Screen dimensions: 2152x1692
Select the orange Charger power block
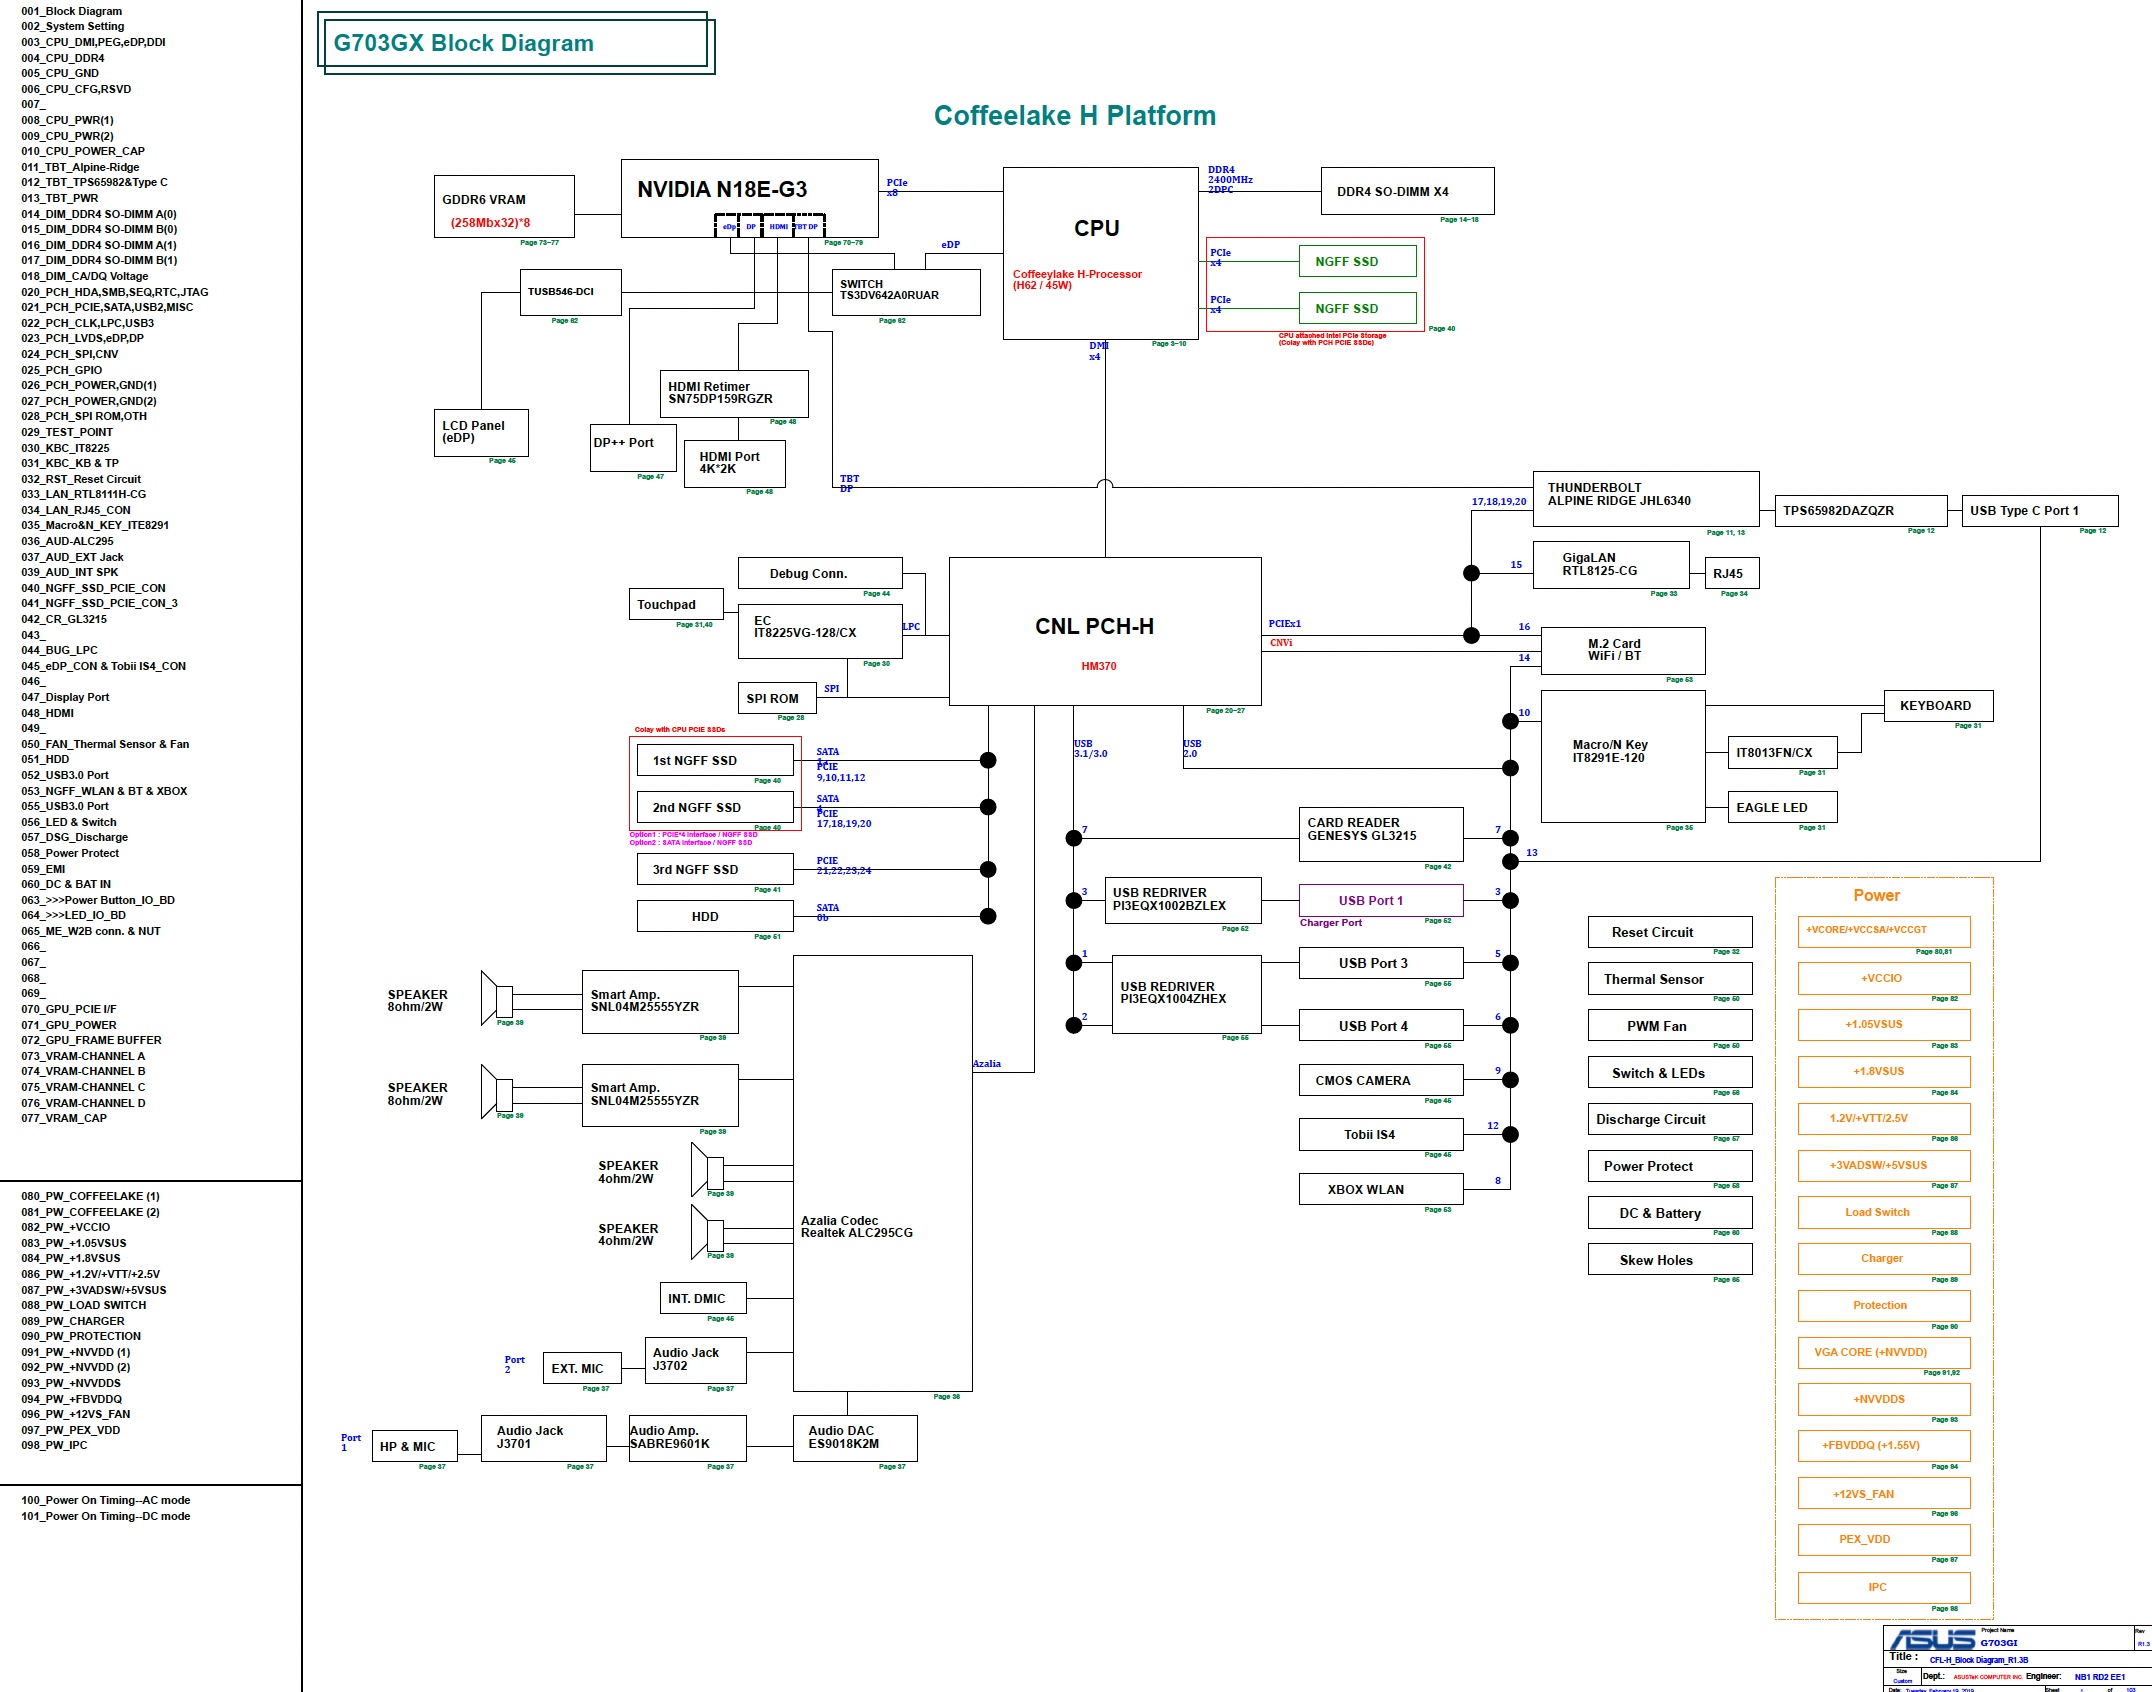tap(1884, 1258)
